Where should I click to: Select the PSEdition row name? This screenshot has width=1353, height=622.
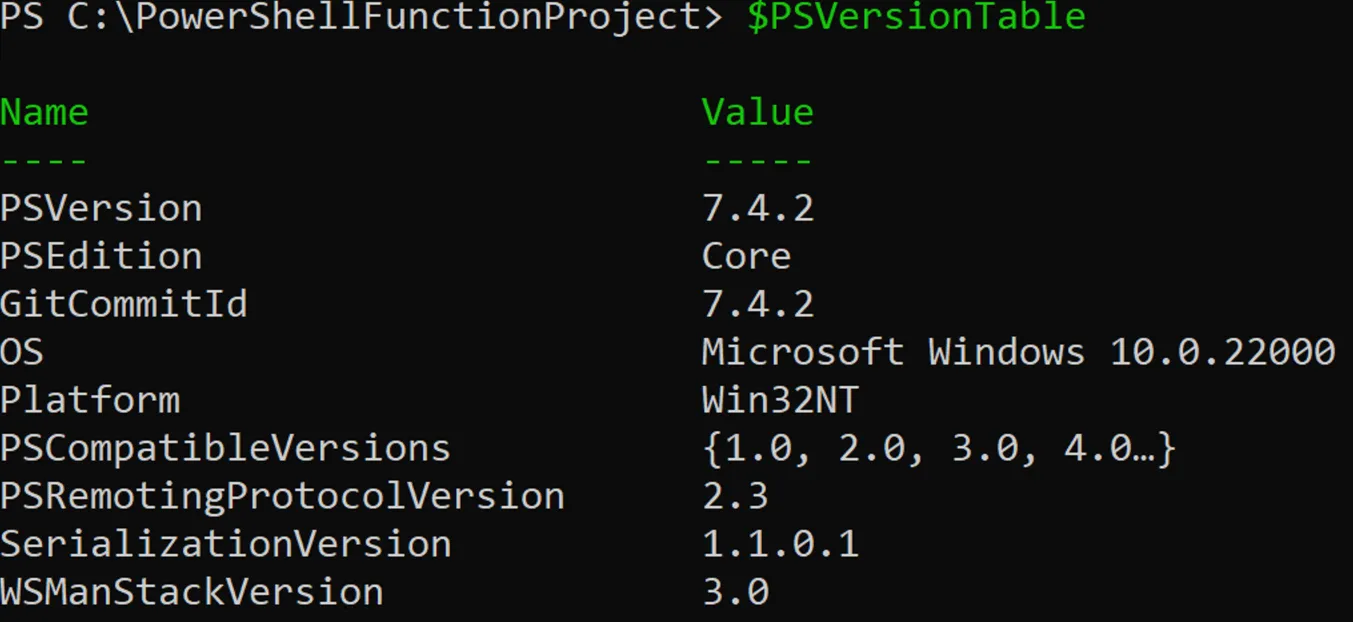(x=101, y=256)
